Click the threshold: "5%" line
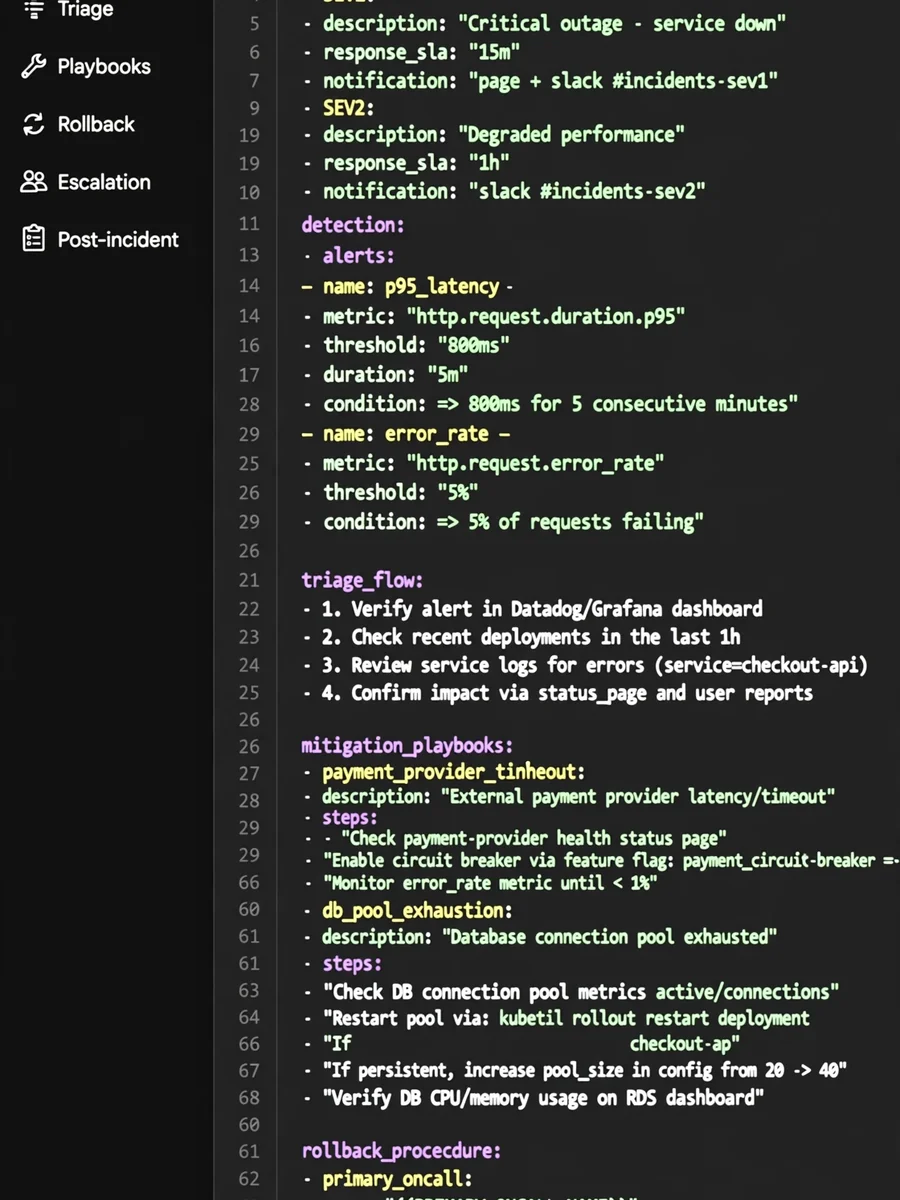Image resolution: width=900 pixels, height=1200 pixels. tap(391, 492)
